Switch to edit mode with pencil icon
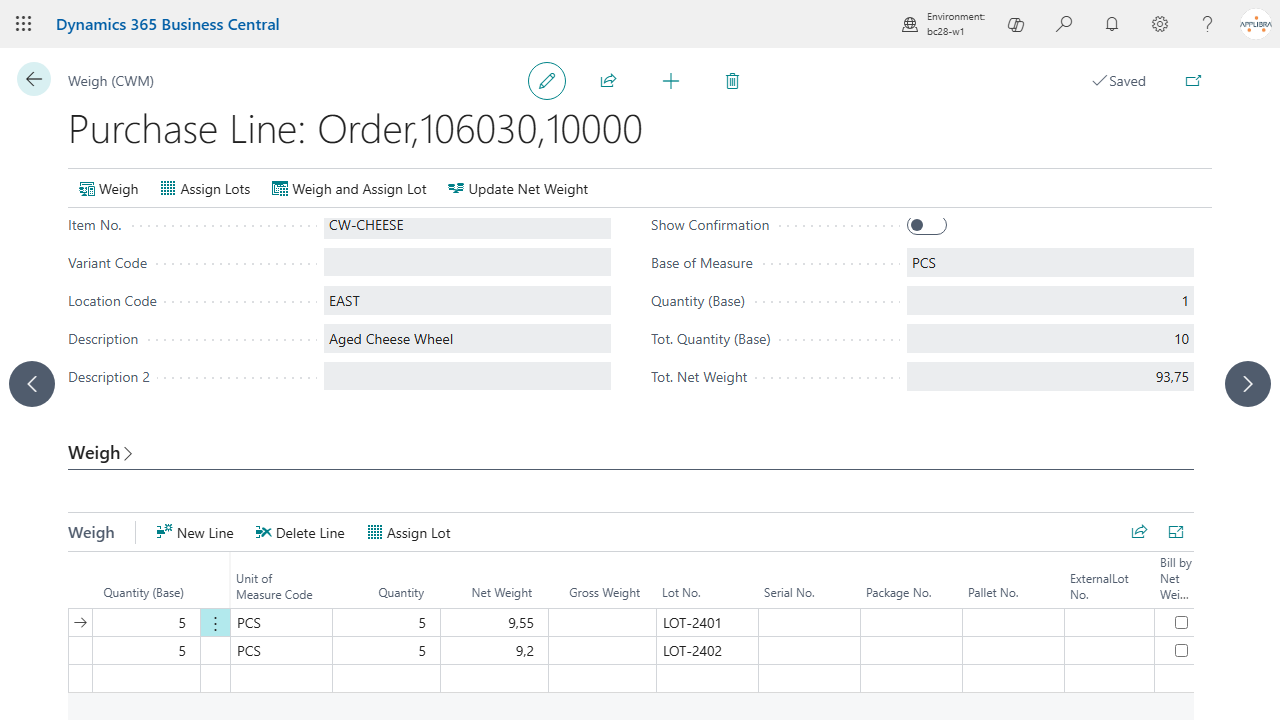1280x720 pixels. (547, 81)
